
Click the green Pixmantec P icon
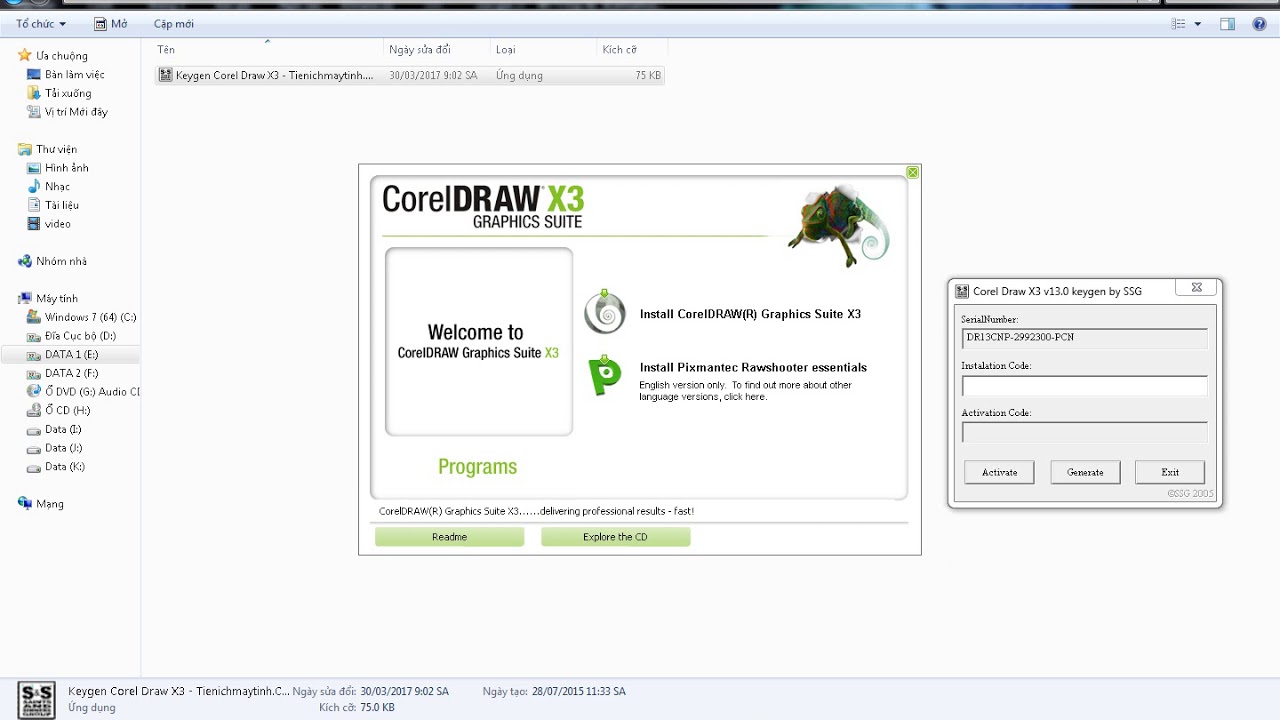click(604, 376)
